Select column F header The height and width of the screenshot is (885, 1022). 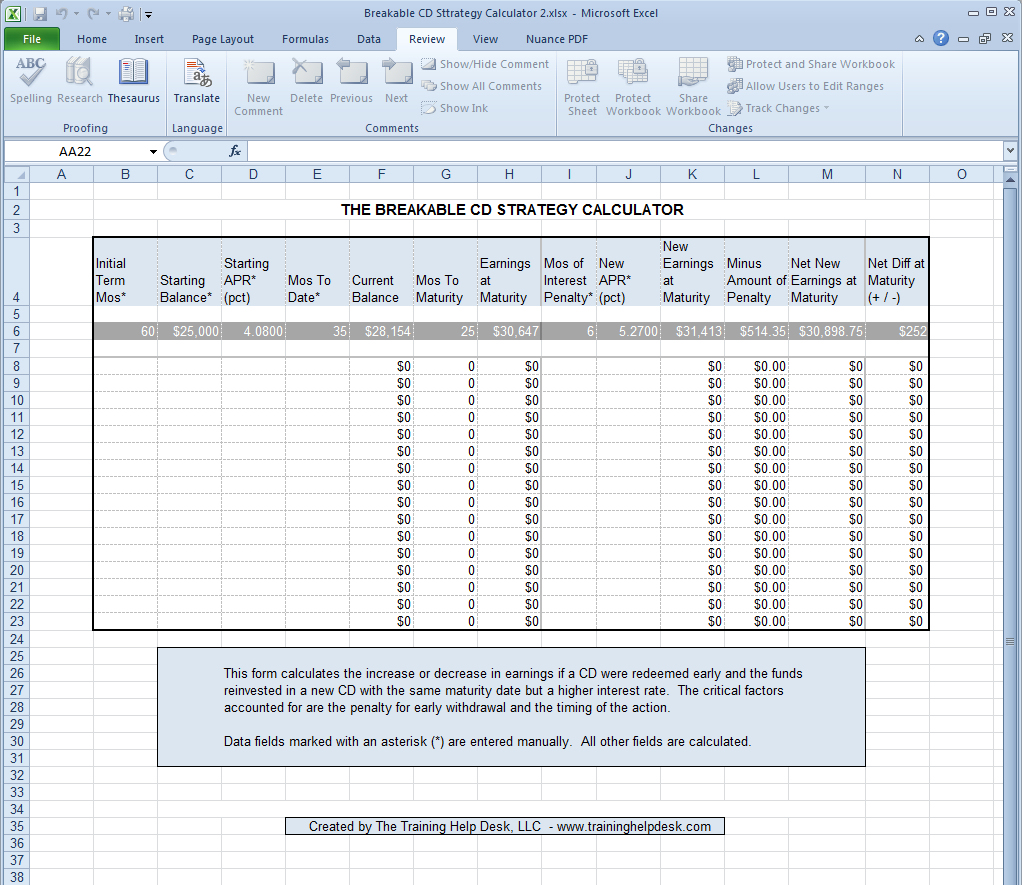381,174
